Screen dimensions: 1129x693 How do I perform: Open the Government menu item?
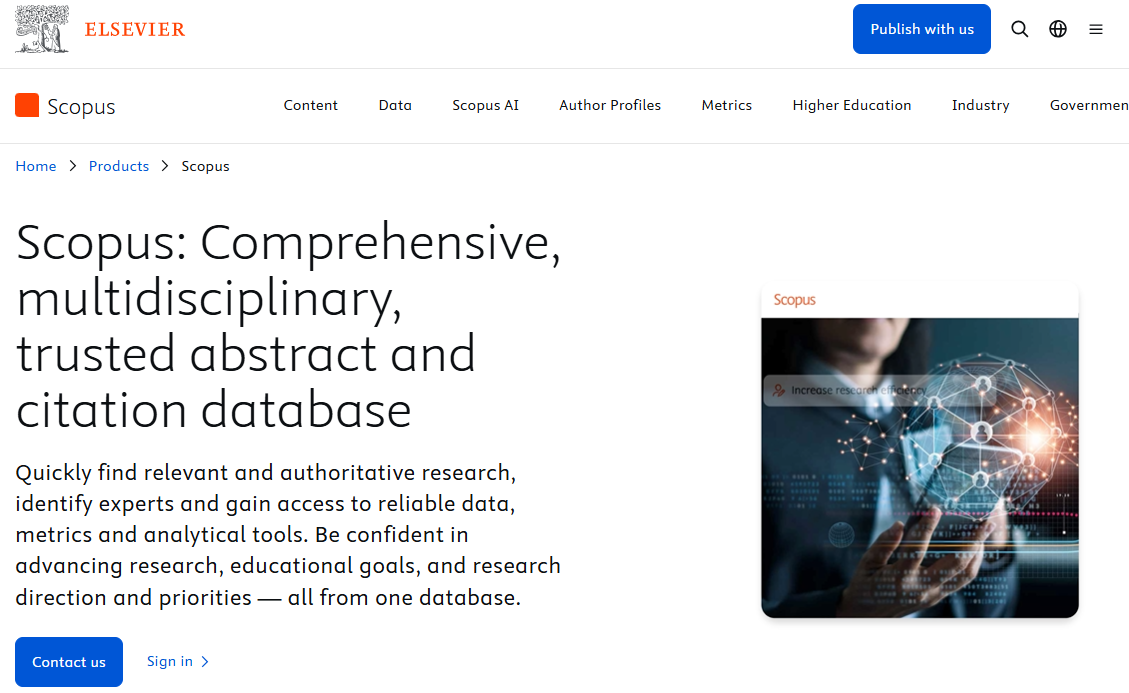pos(1089,105)
